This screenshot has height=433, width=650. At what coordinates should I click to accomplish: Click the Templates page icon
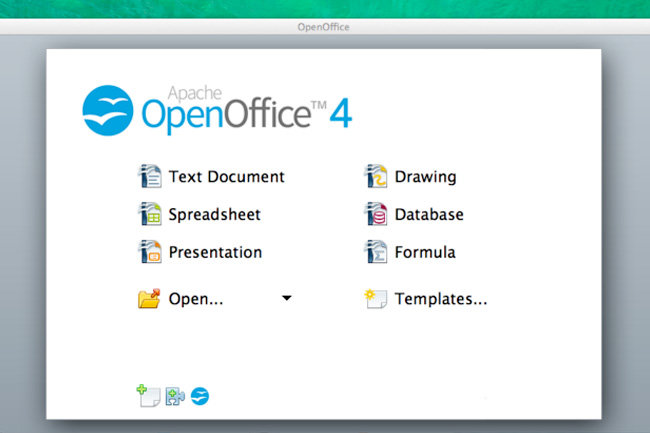(x=375, y=298)
